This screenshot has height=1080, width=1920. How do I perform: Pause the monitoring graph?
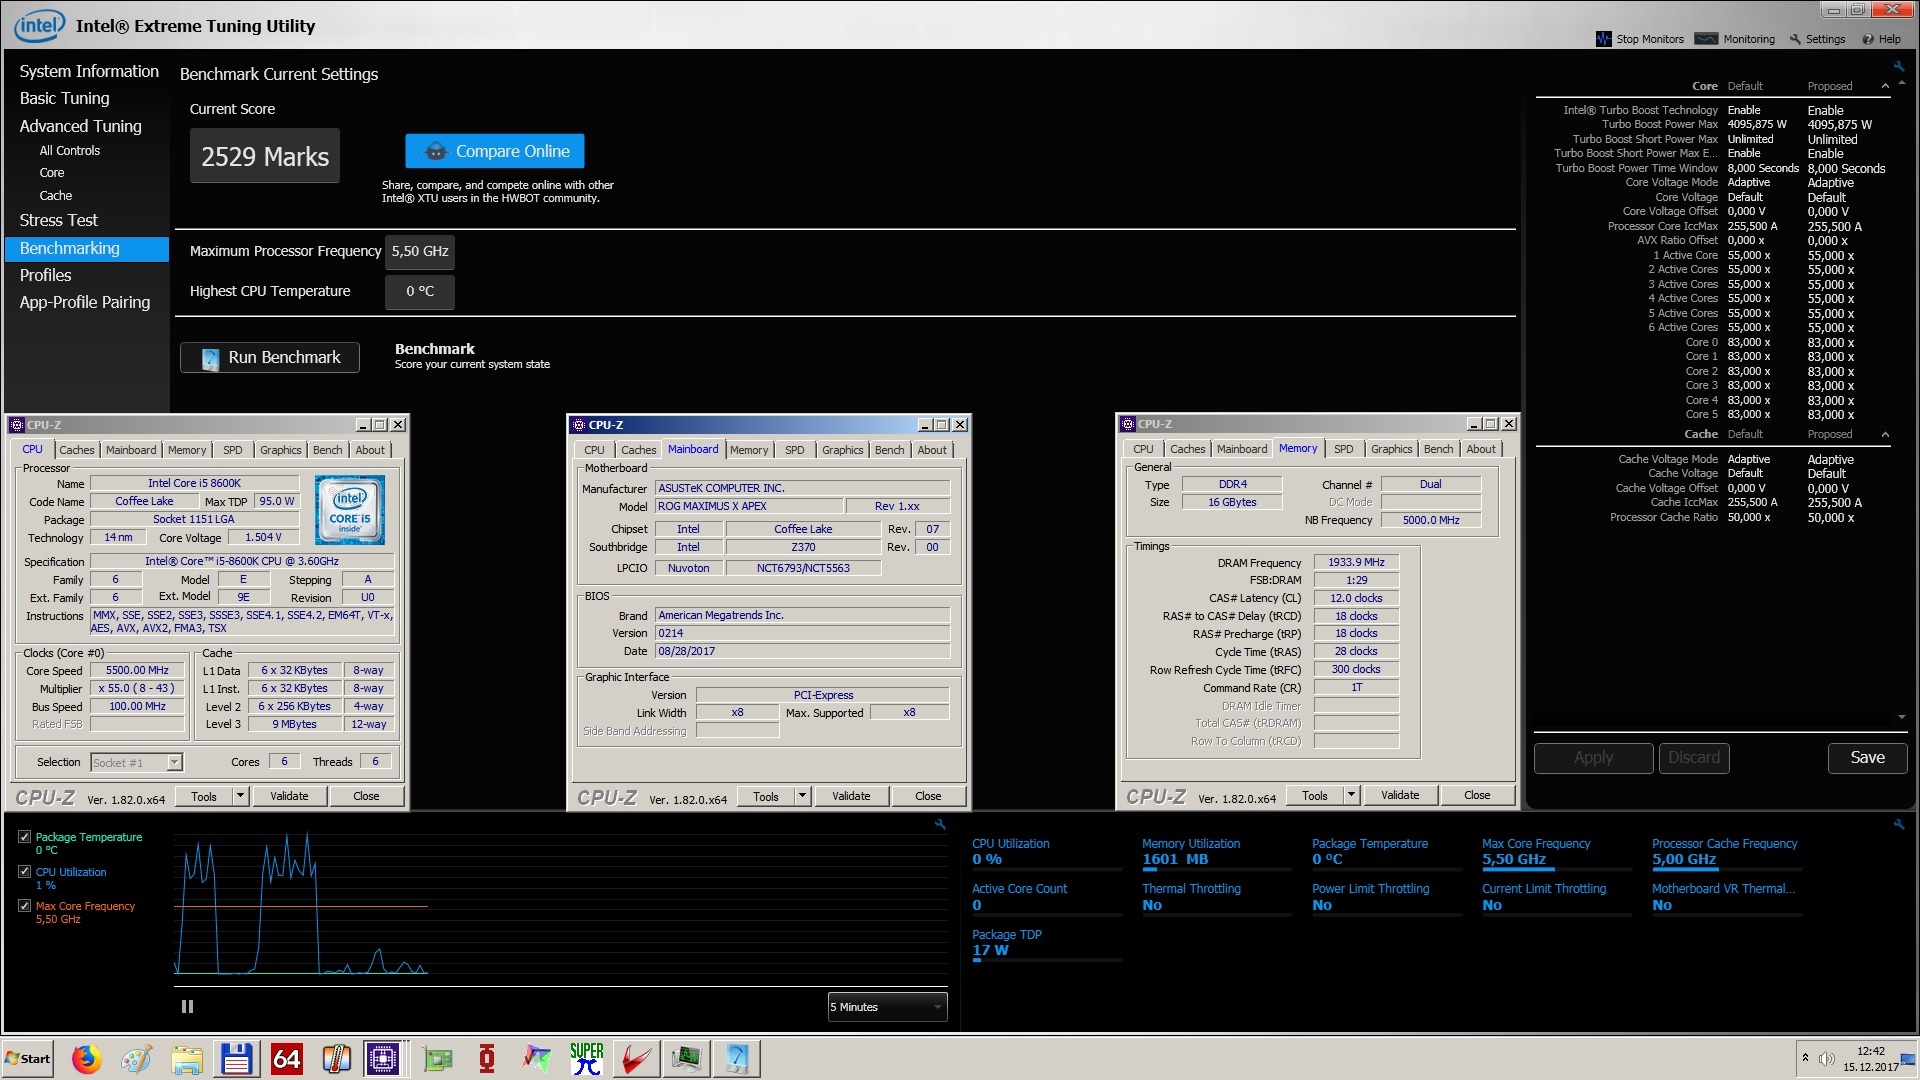click(x=187, y=1007)
